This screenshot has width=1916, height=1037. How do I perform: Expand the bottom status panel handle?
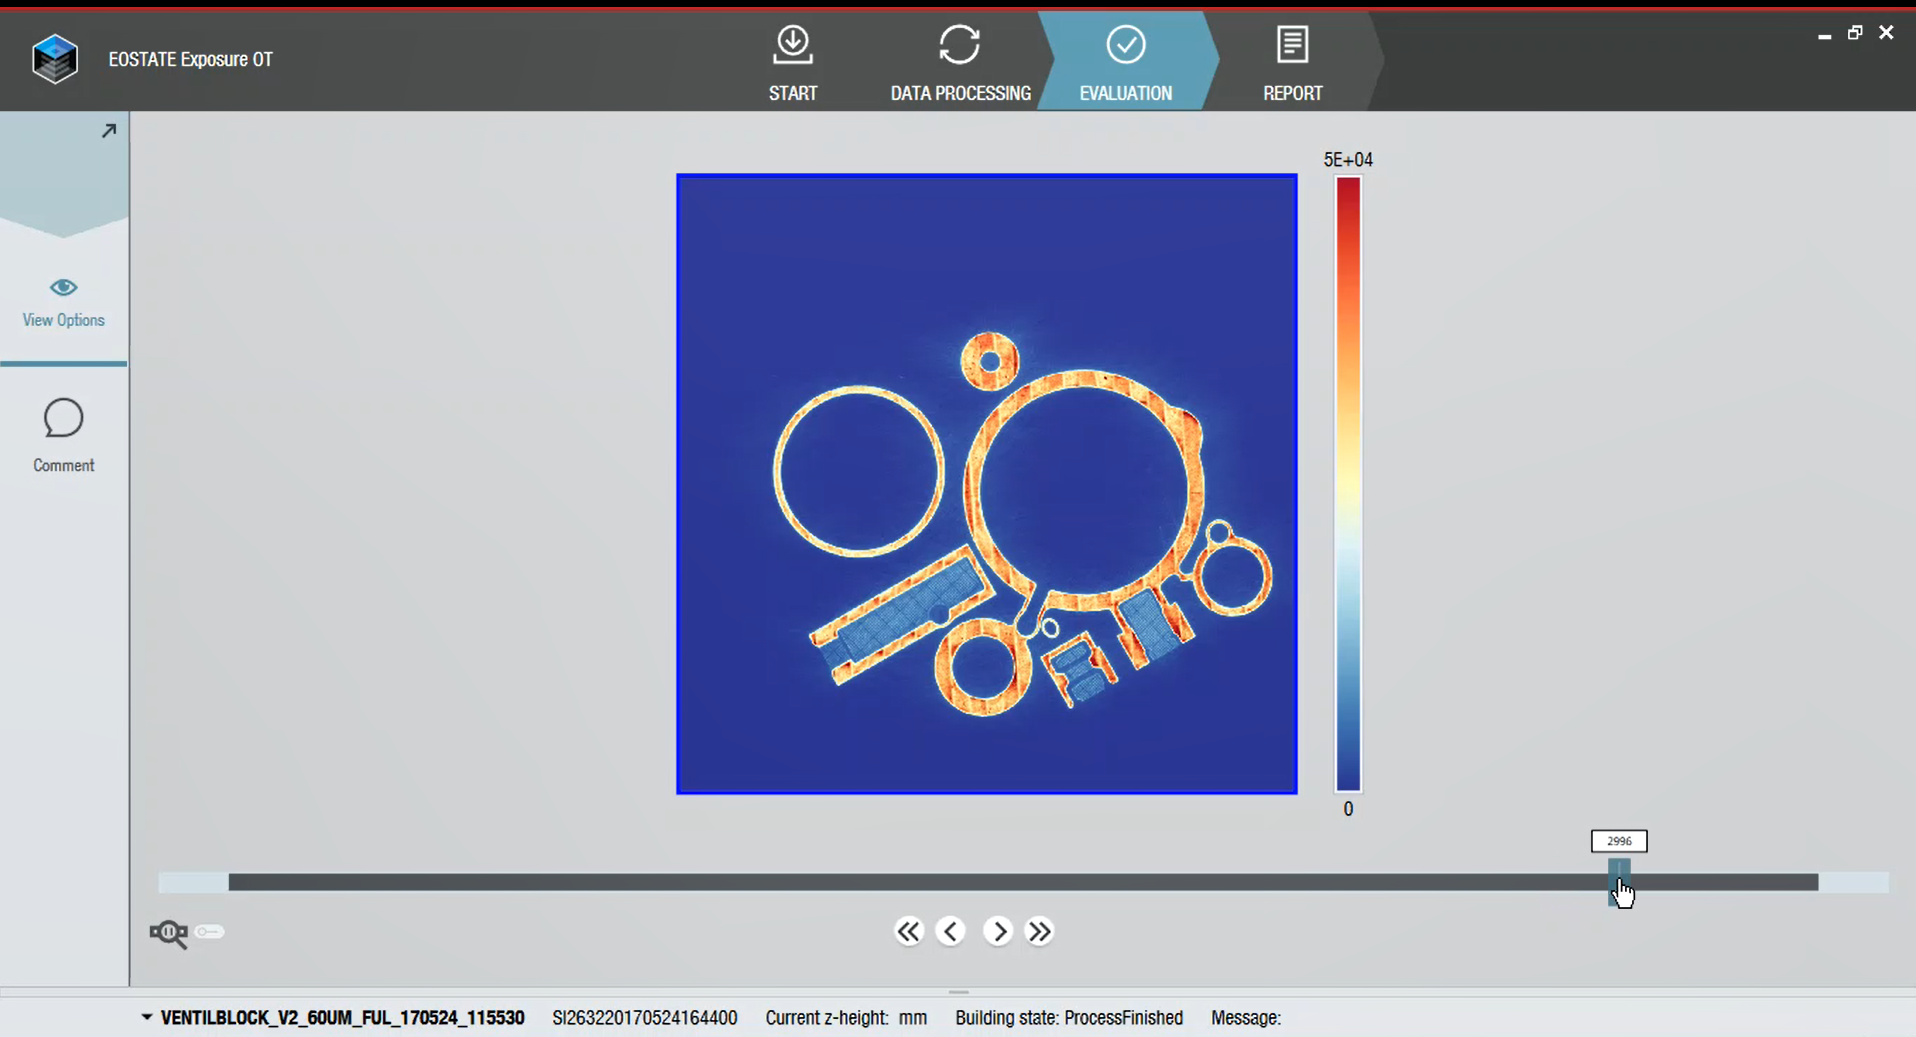point(957,992)
